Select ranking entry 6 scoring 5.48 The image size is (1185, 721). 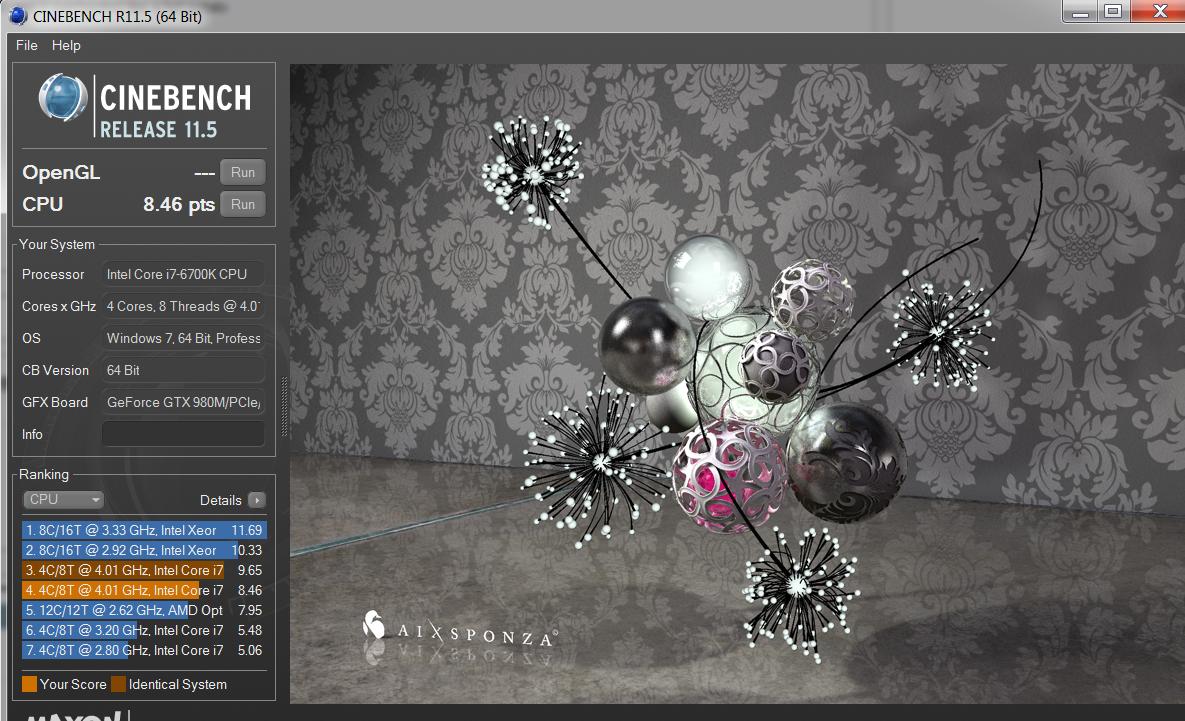coord(144,630)
